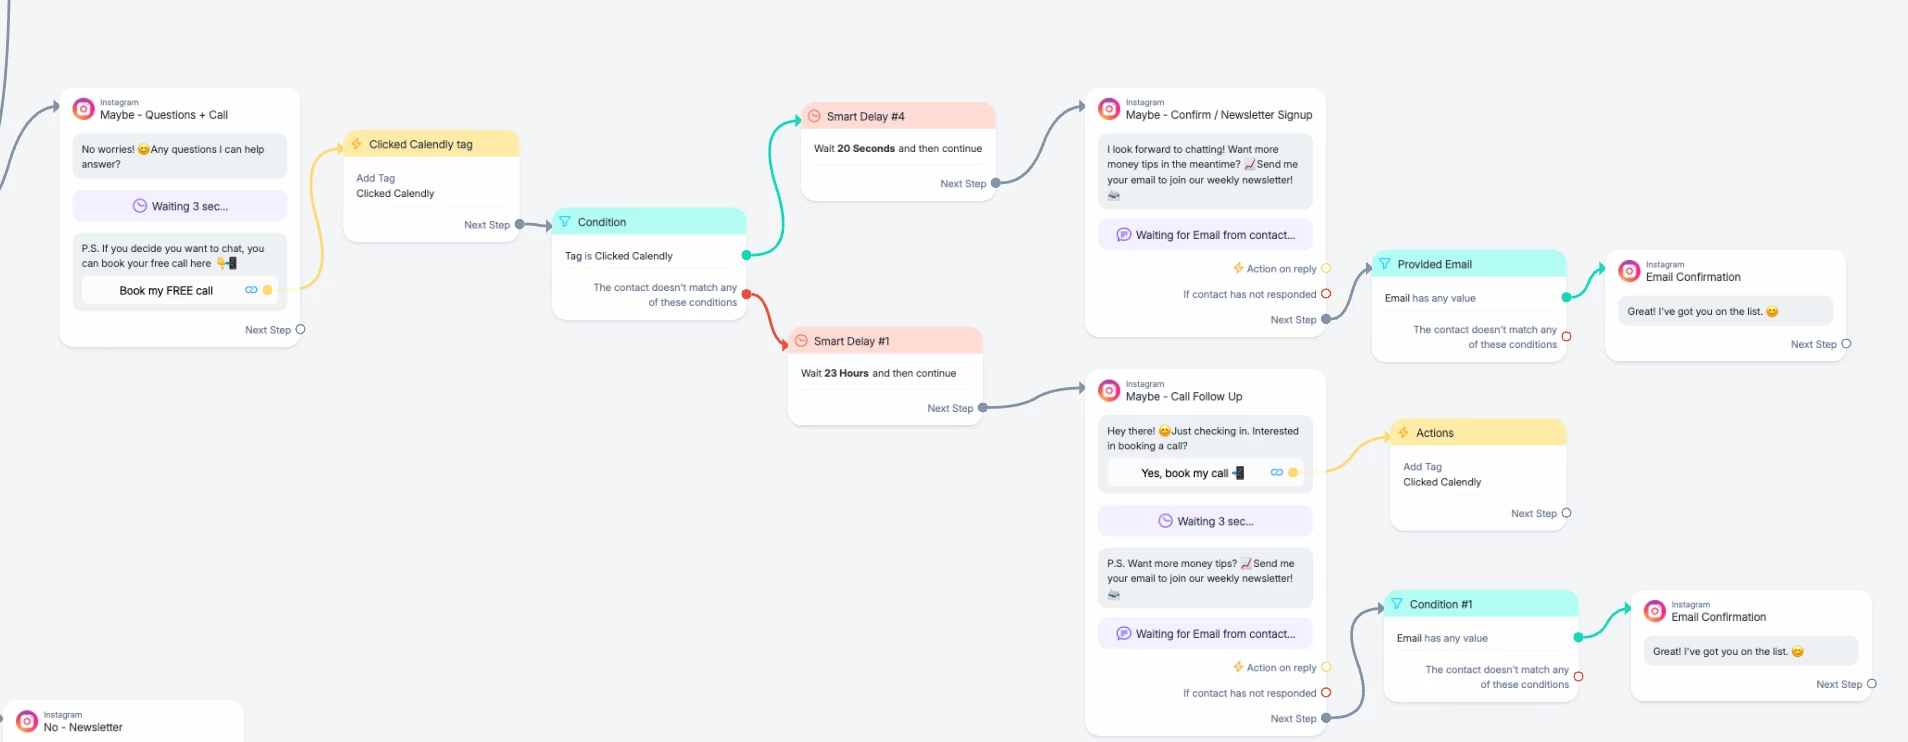Click green connector next to Tag is Clicked Calendly

point(746,256)
